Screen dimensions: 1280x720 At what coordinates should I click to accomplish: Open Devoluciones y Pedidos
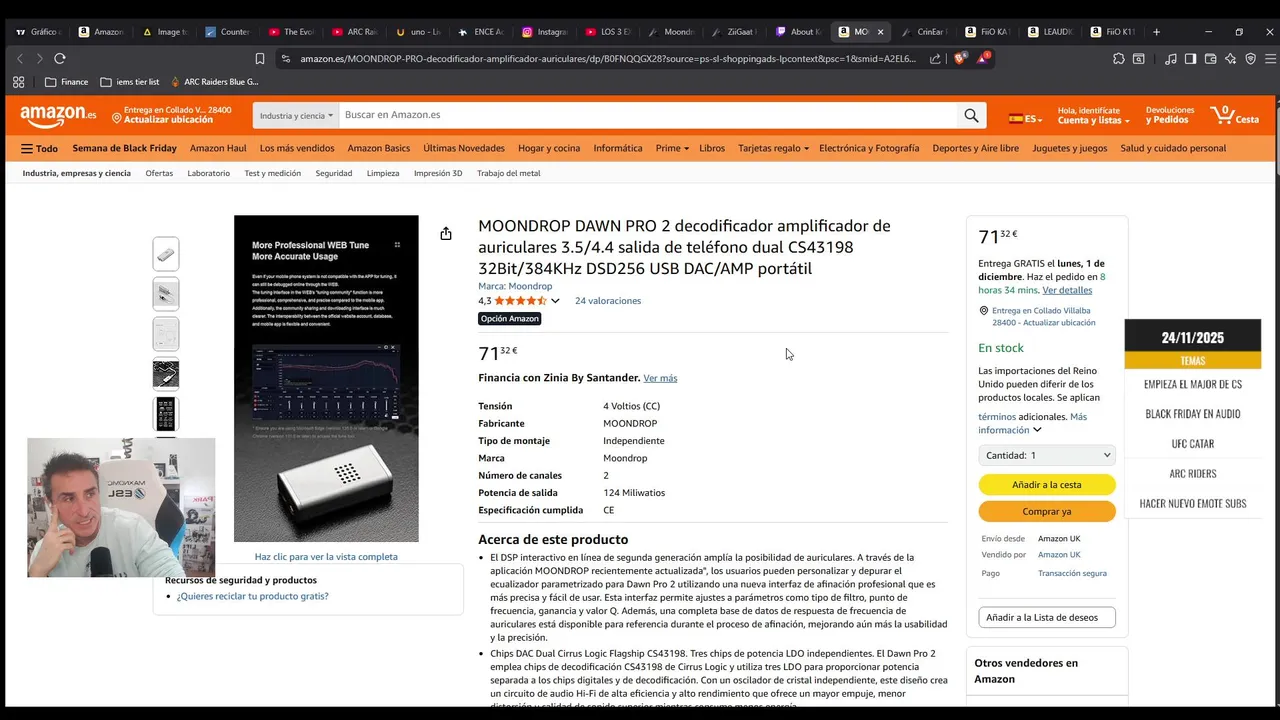click(1170, 115)
